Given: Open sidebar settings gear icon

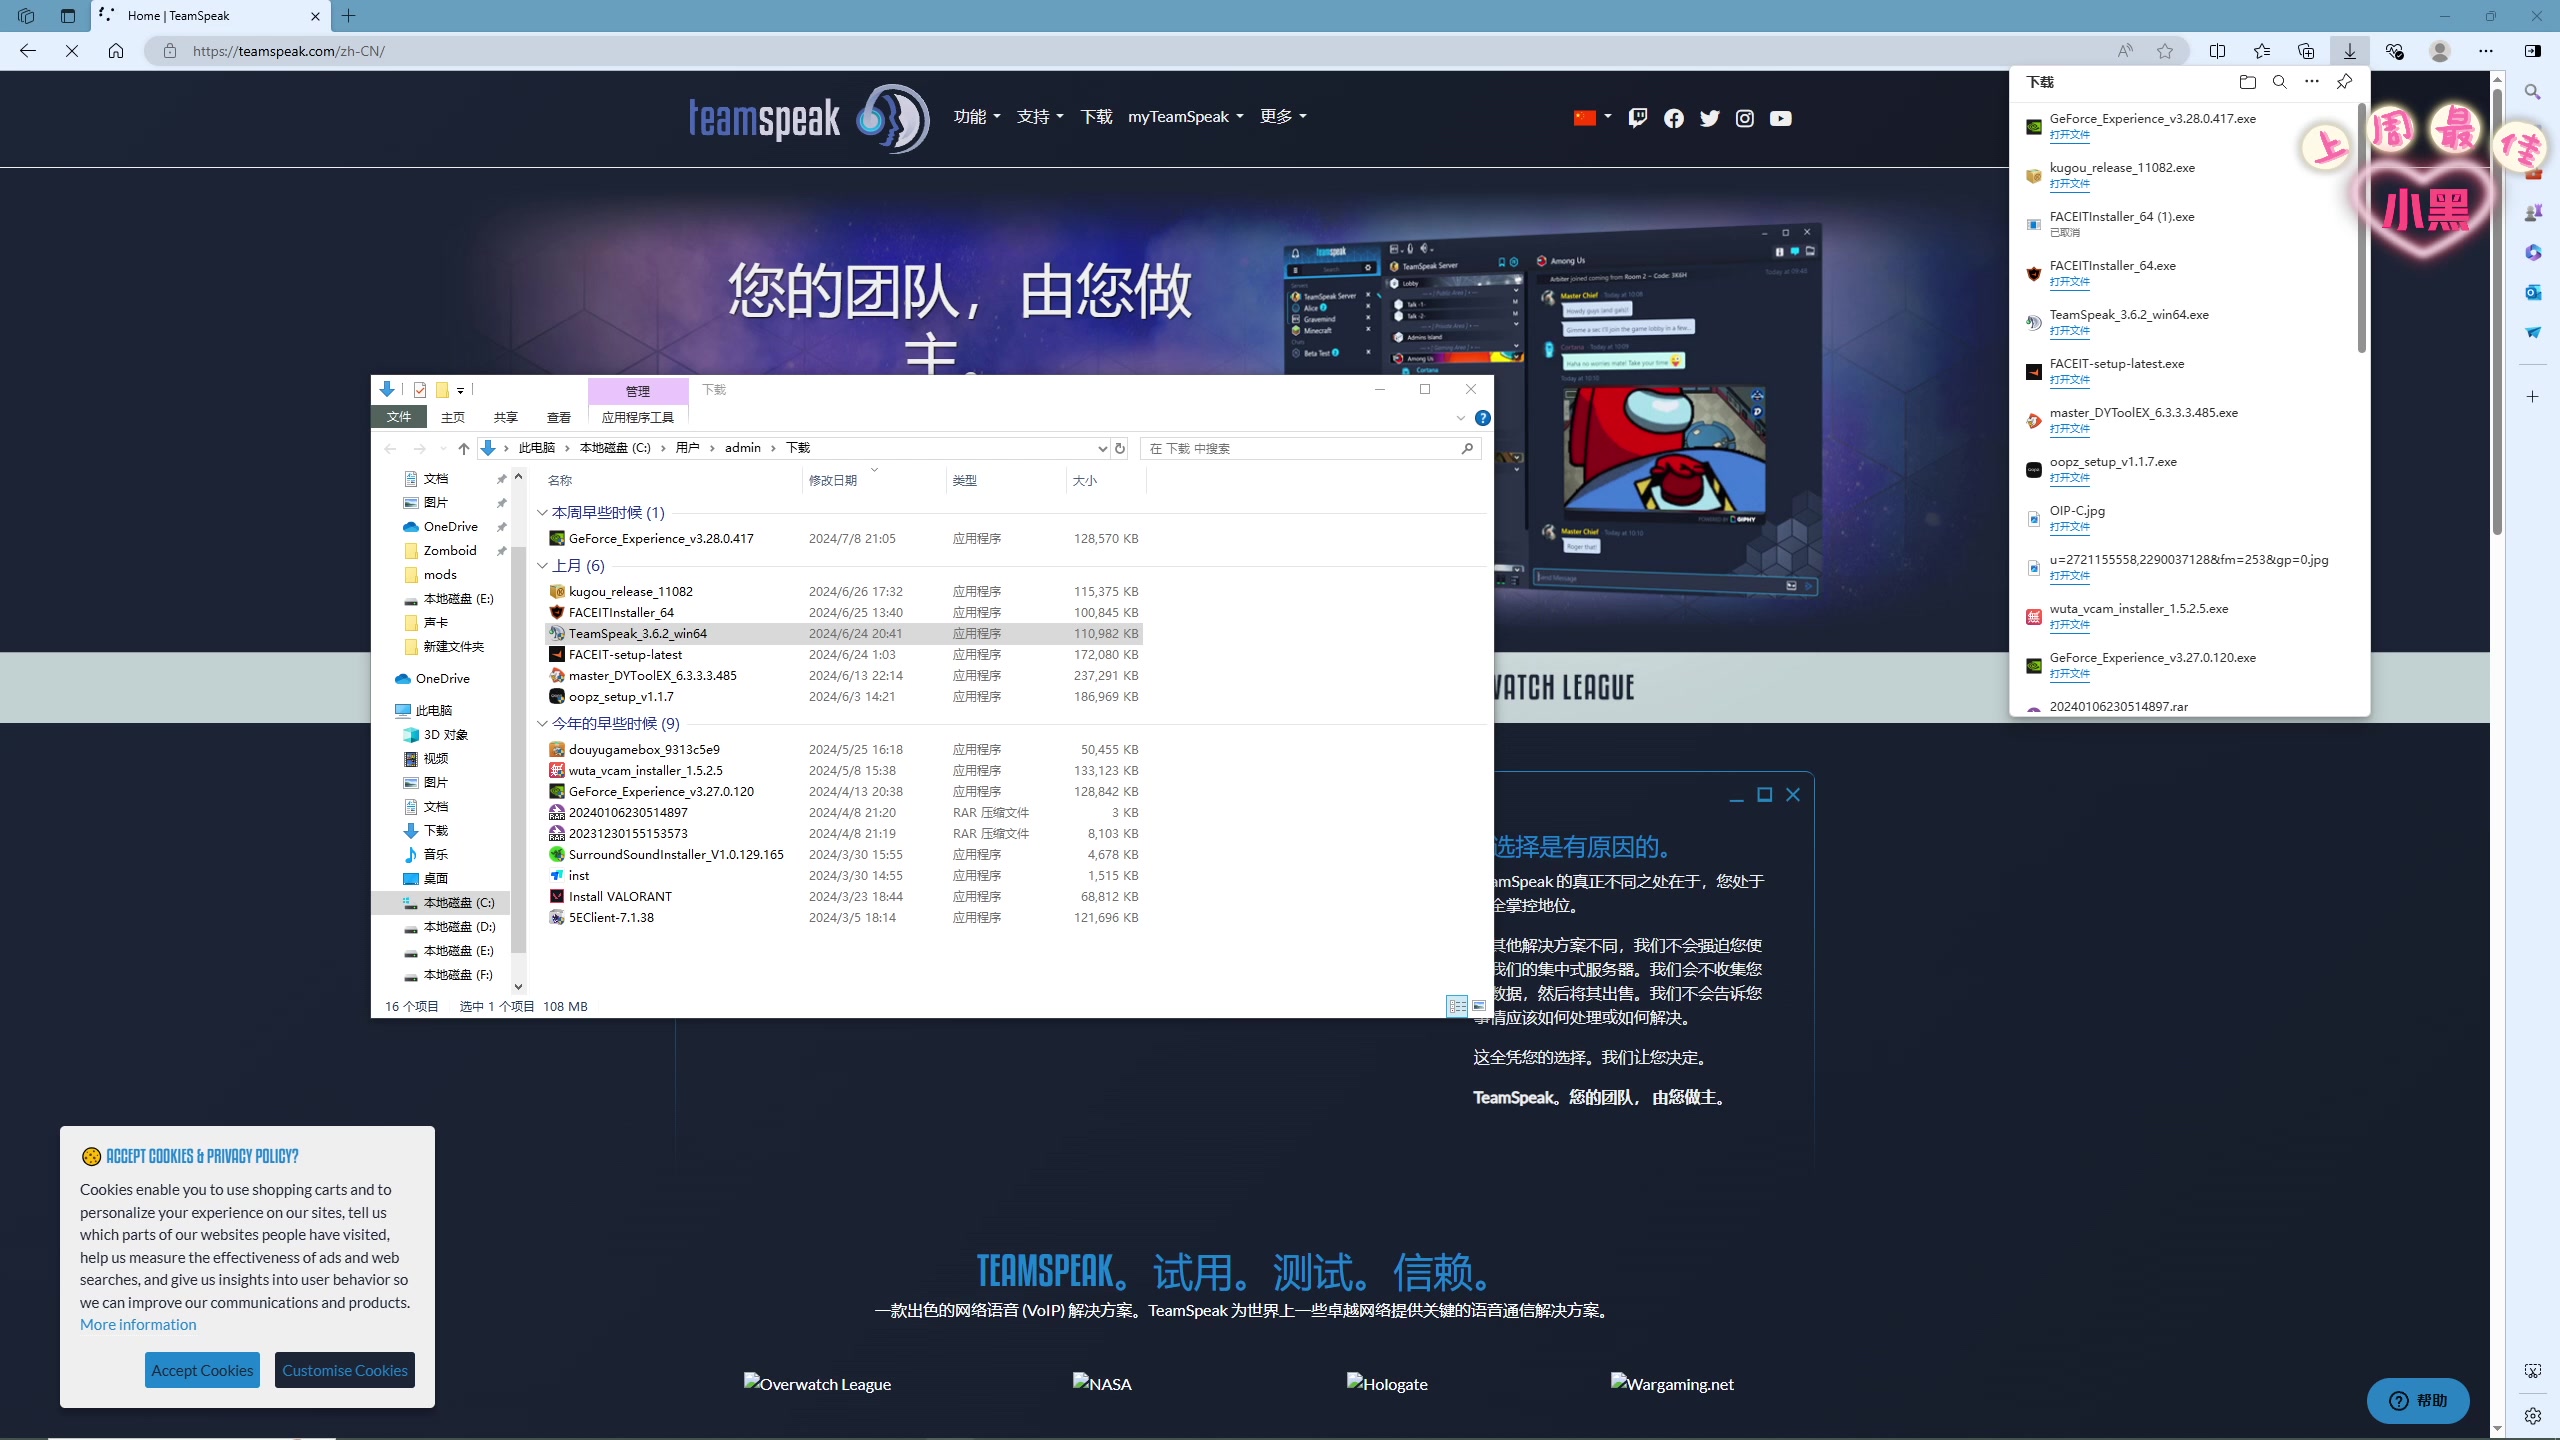Looking at the screenshot, I should pos(2533,1416).
